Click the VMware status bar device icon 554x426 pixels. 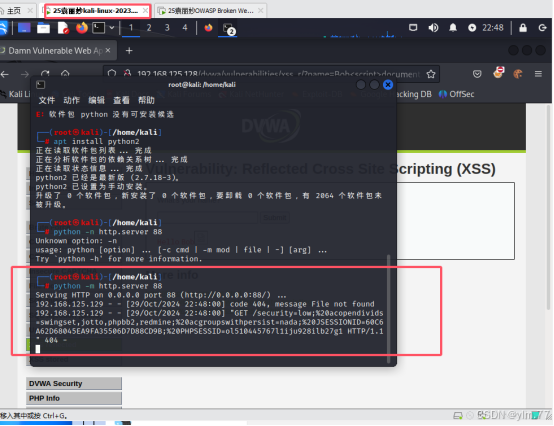tap(458, 416)
